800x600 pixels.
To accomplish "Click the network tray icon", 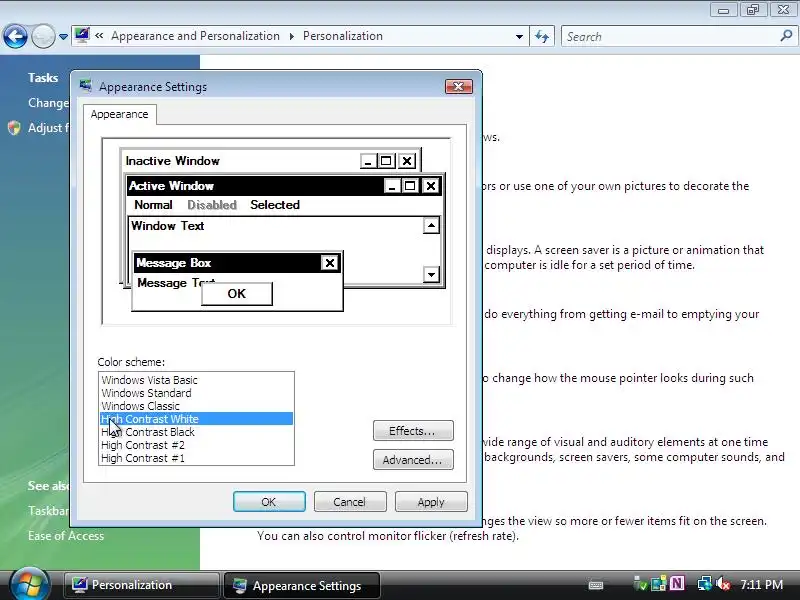I will click(x=705, y=583).
